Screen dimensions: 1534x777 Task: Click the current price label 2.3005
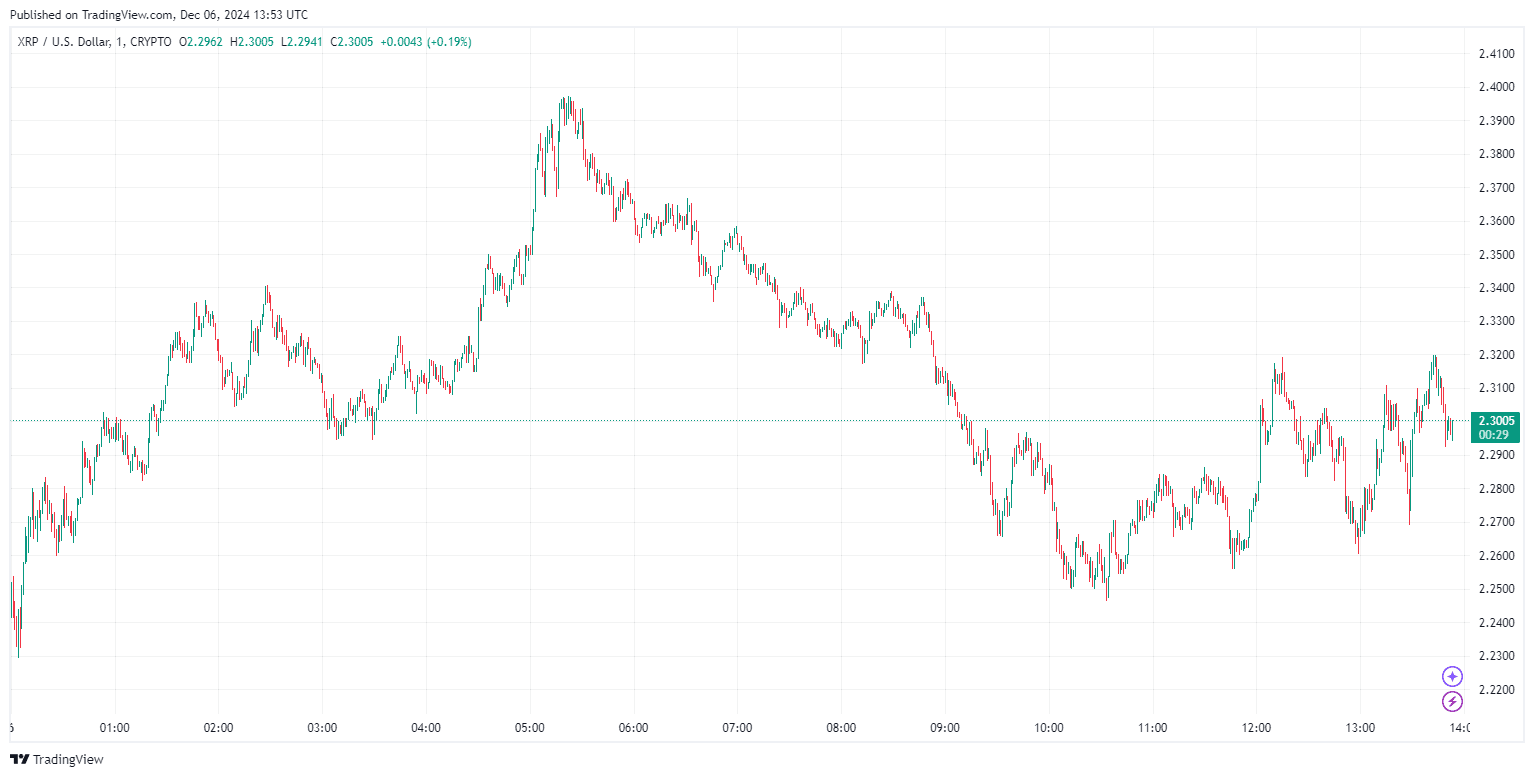pos(1496,420)
